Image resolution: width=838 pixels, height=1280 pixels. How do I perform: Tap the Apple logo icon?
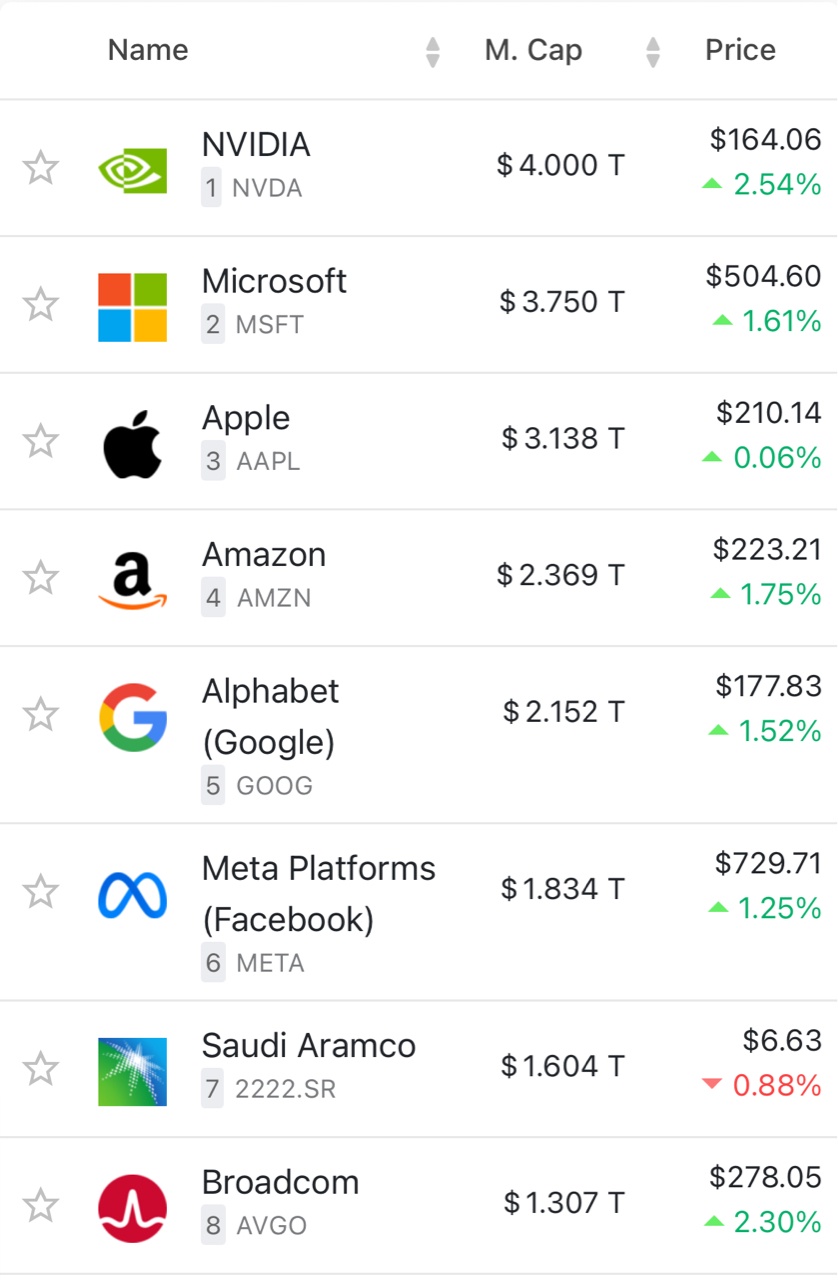click(x=132, y=443)
